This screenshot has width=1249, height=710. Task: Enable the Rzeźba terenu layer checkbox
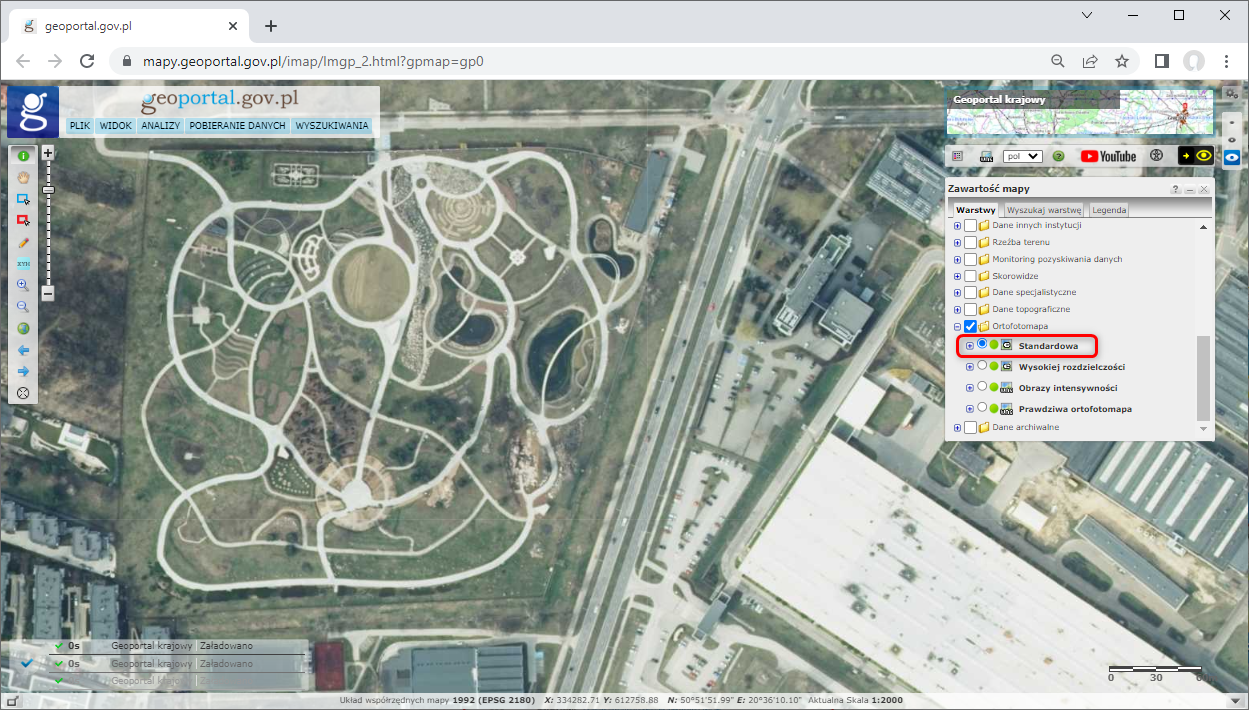(x=970, y=243)
